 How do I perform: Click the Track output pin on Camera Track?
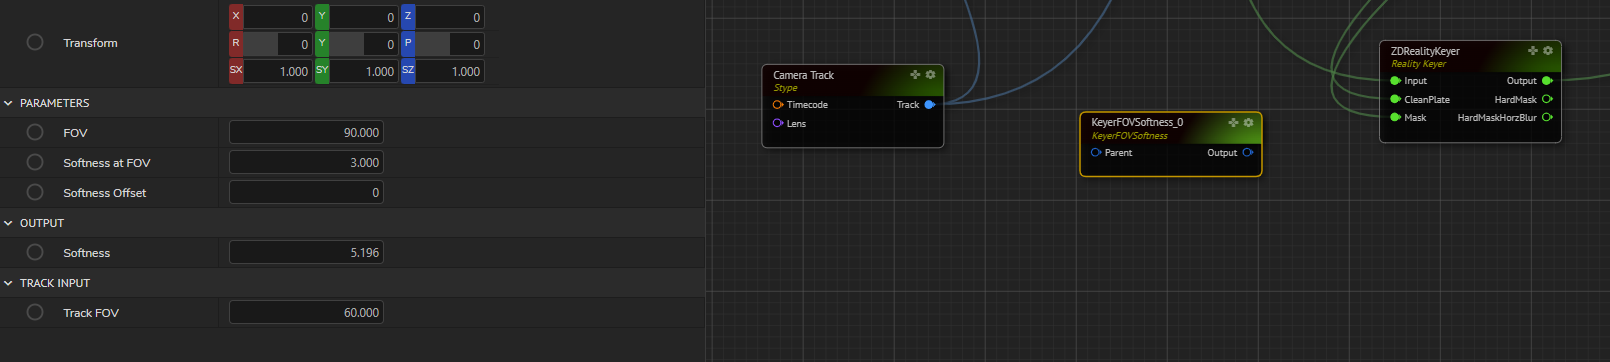[x=930, y=105]
